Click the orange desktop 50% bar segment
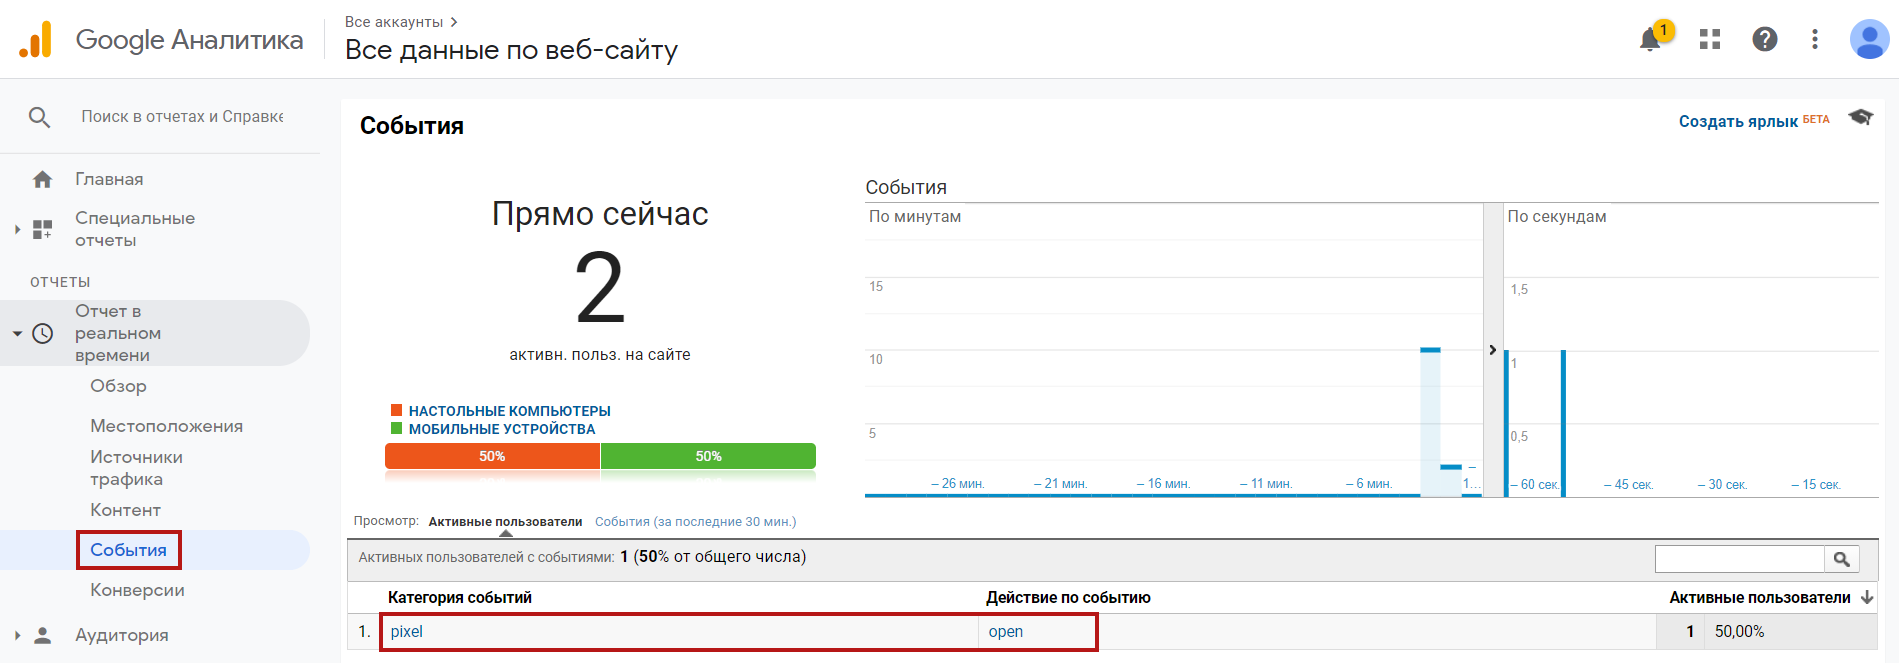 pyautogui.click(x=492, y=456)
